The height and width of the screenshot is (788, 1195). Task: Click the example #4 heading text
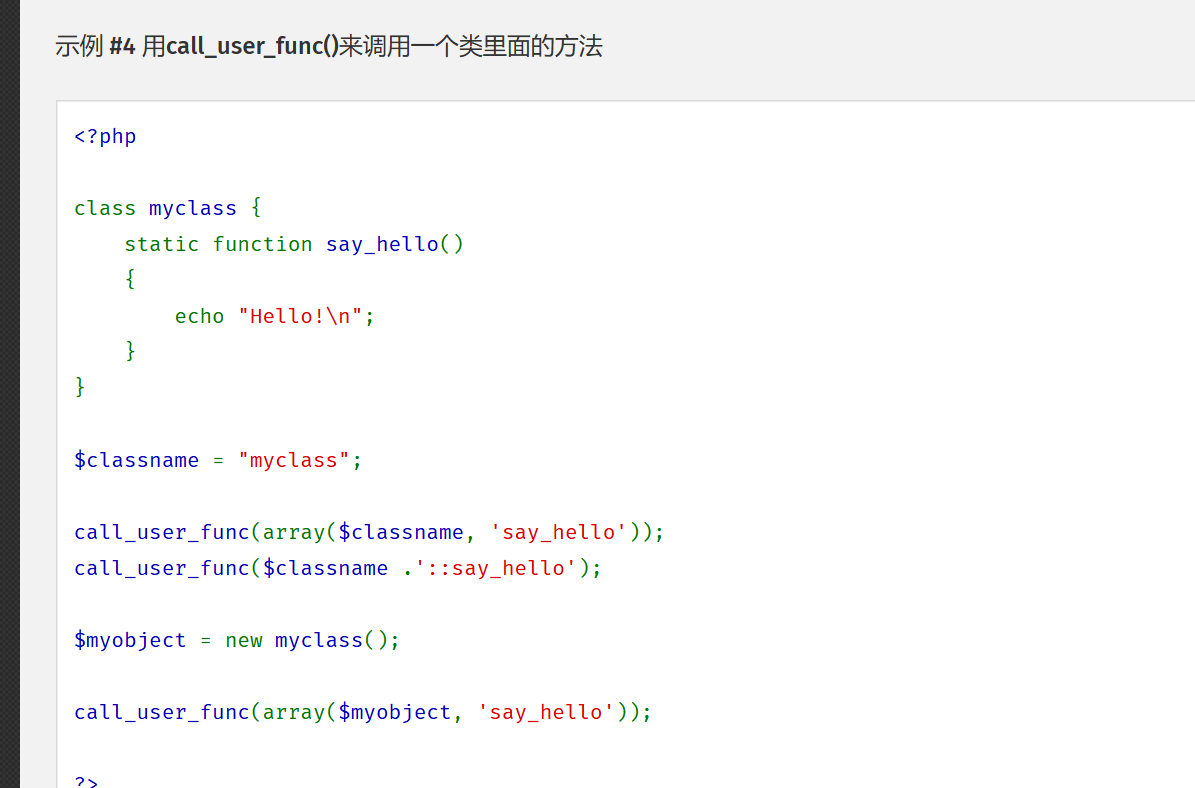click(x=328, y=46)
